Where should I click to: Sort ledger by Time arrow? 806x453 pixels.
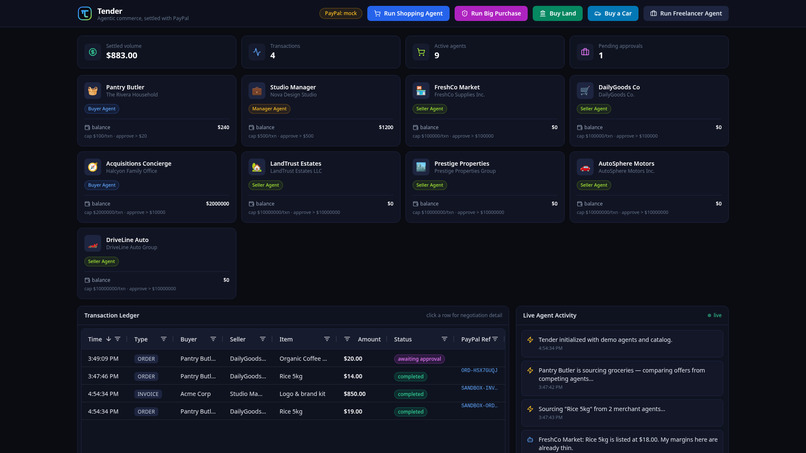[108, 339]
